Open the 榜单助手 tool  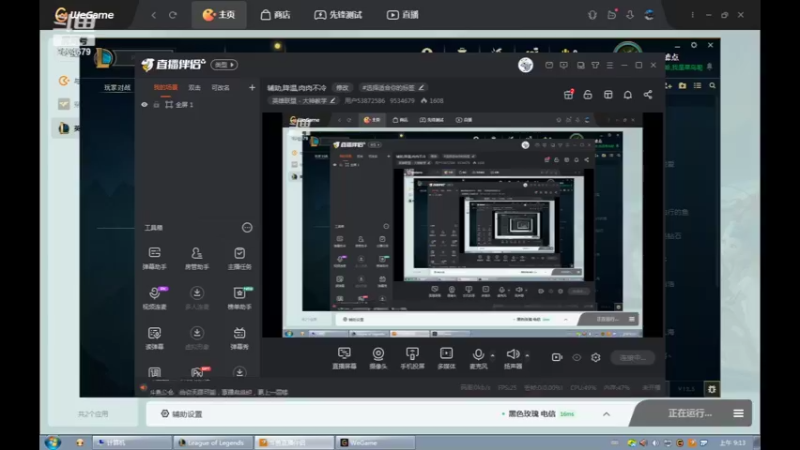239,298
